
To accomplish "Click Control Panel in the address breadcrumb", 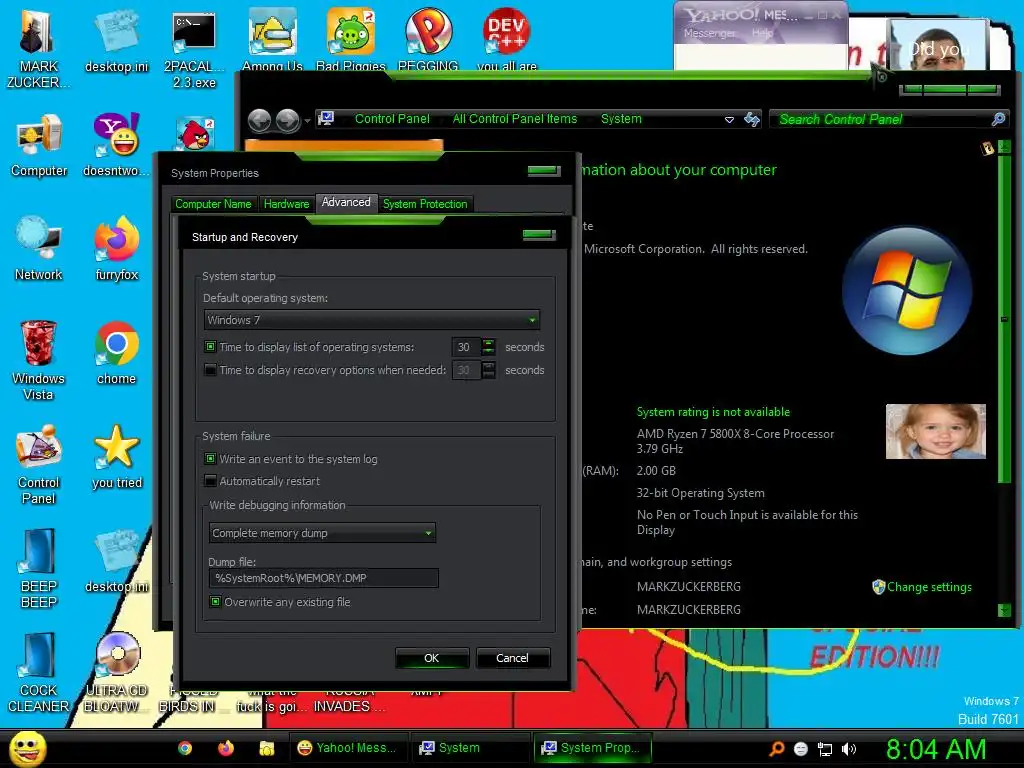I will click(x=392, y=119).
